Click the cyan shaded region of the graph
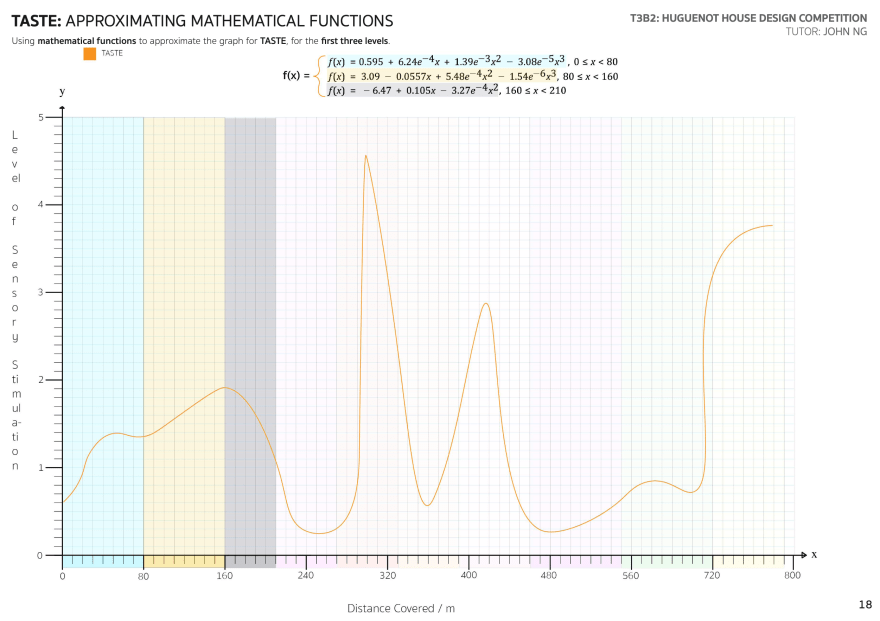Screen dimensions: 880x621 point(102,300)
